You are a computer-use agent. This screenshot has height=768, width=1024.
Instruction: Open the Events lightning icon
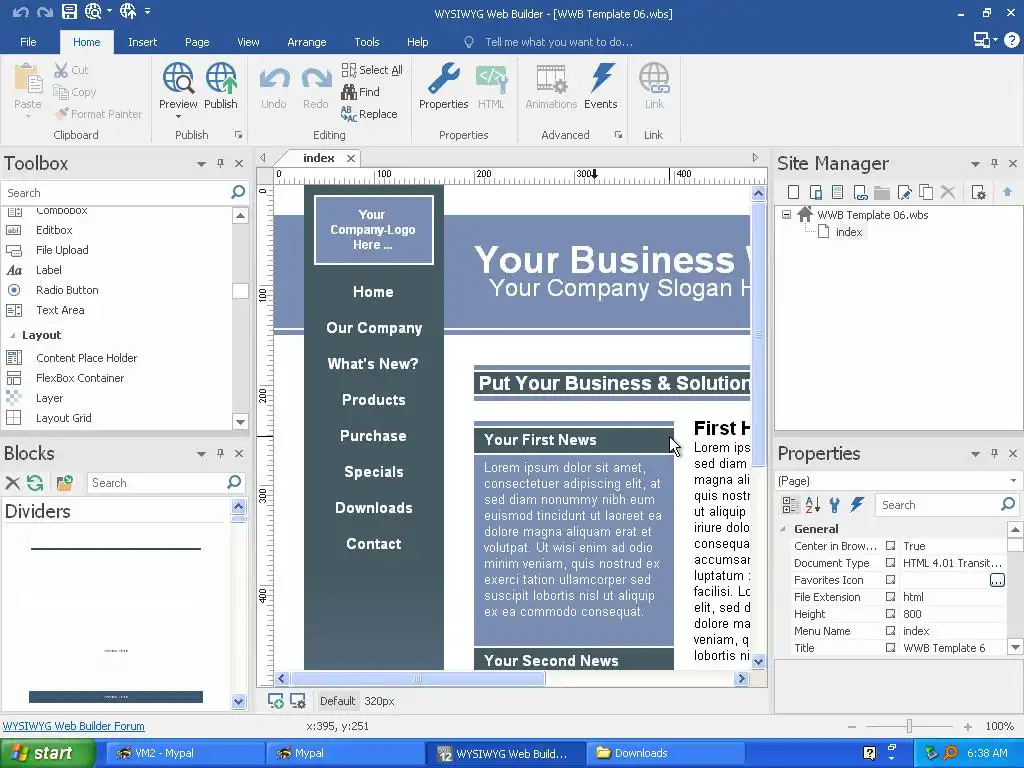click(601, 79)
